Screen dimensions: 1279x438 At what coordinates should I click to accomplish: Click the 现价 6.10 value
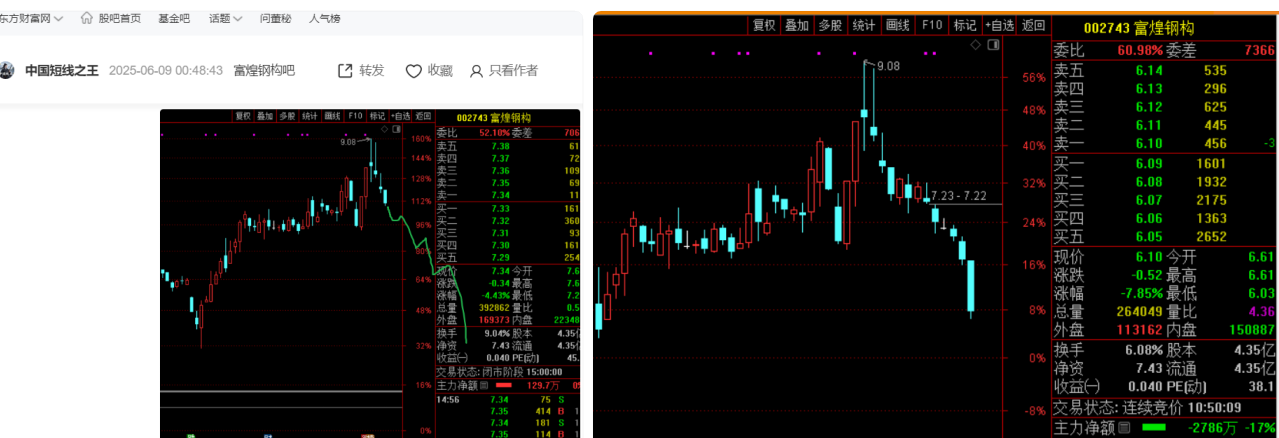[x=1148, y=256]
